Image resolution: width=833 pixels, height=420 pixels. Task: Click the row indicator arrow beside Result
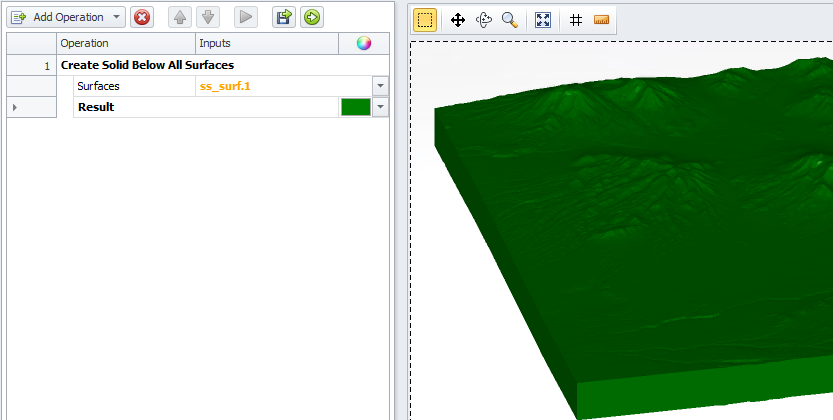15,107
